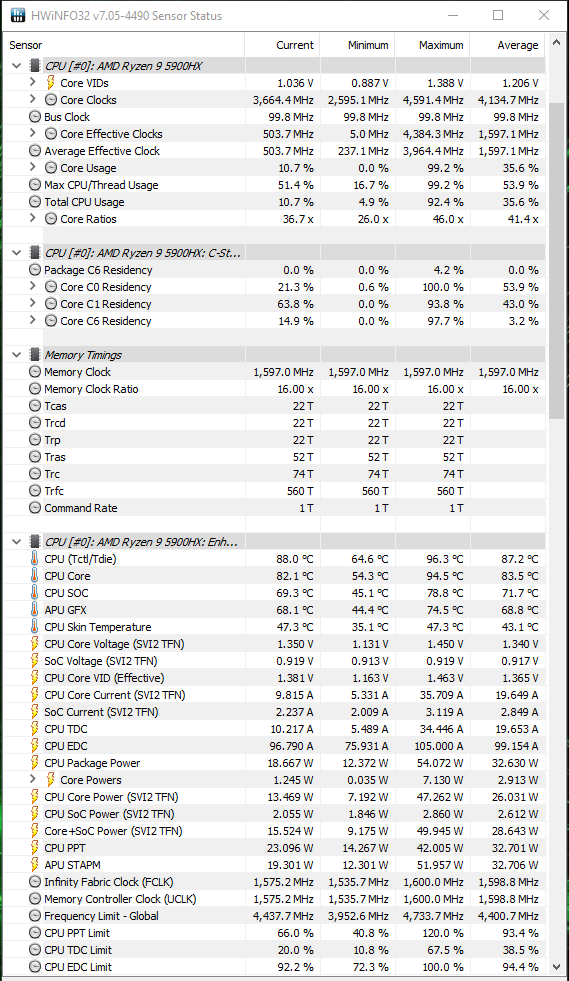Screen dimensions: 569x981
Task: Expand the Core Ratios row
Action: tap(33, 218)
